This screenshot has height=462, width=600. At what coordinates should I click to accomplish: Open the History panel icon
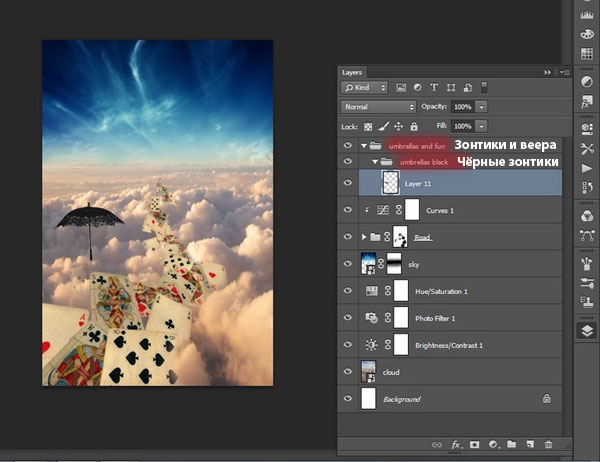pos(587,188)
